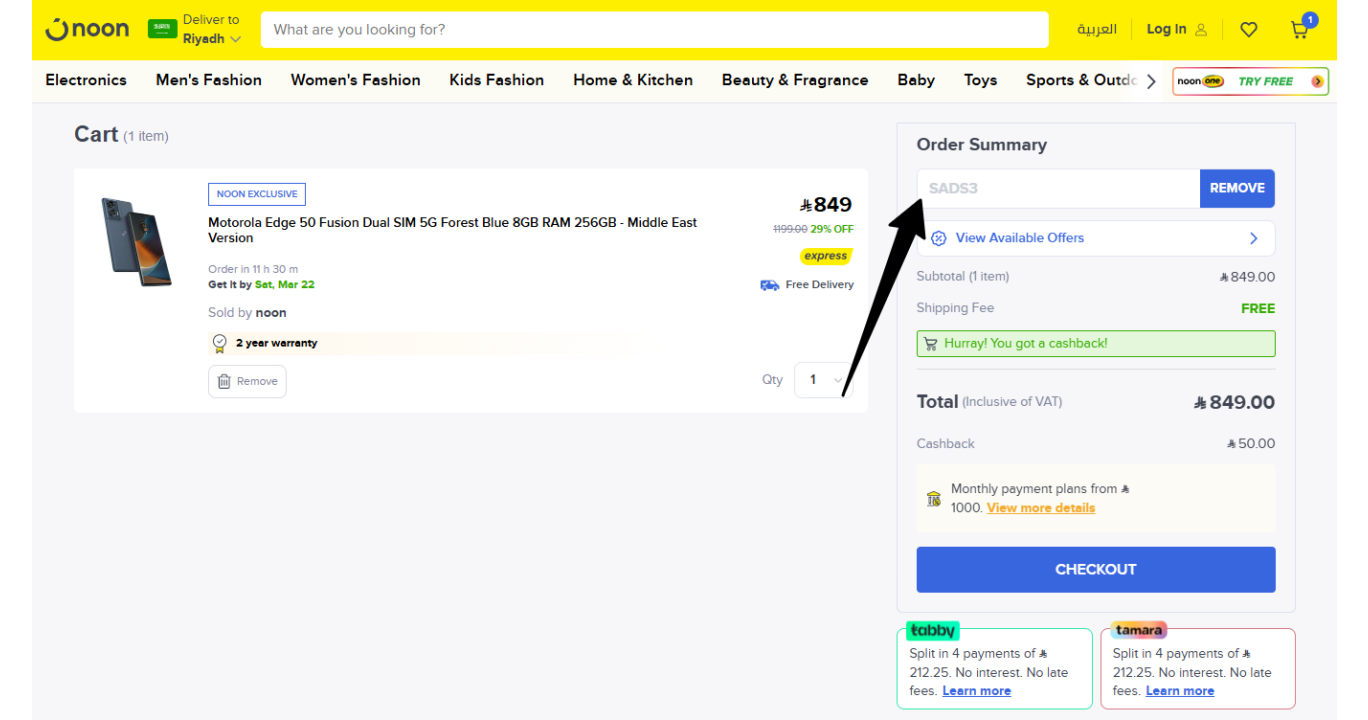This screenshot has width=1368, height=720.
Task: Open tabby Learn more link
Action: pos(976,691)
